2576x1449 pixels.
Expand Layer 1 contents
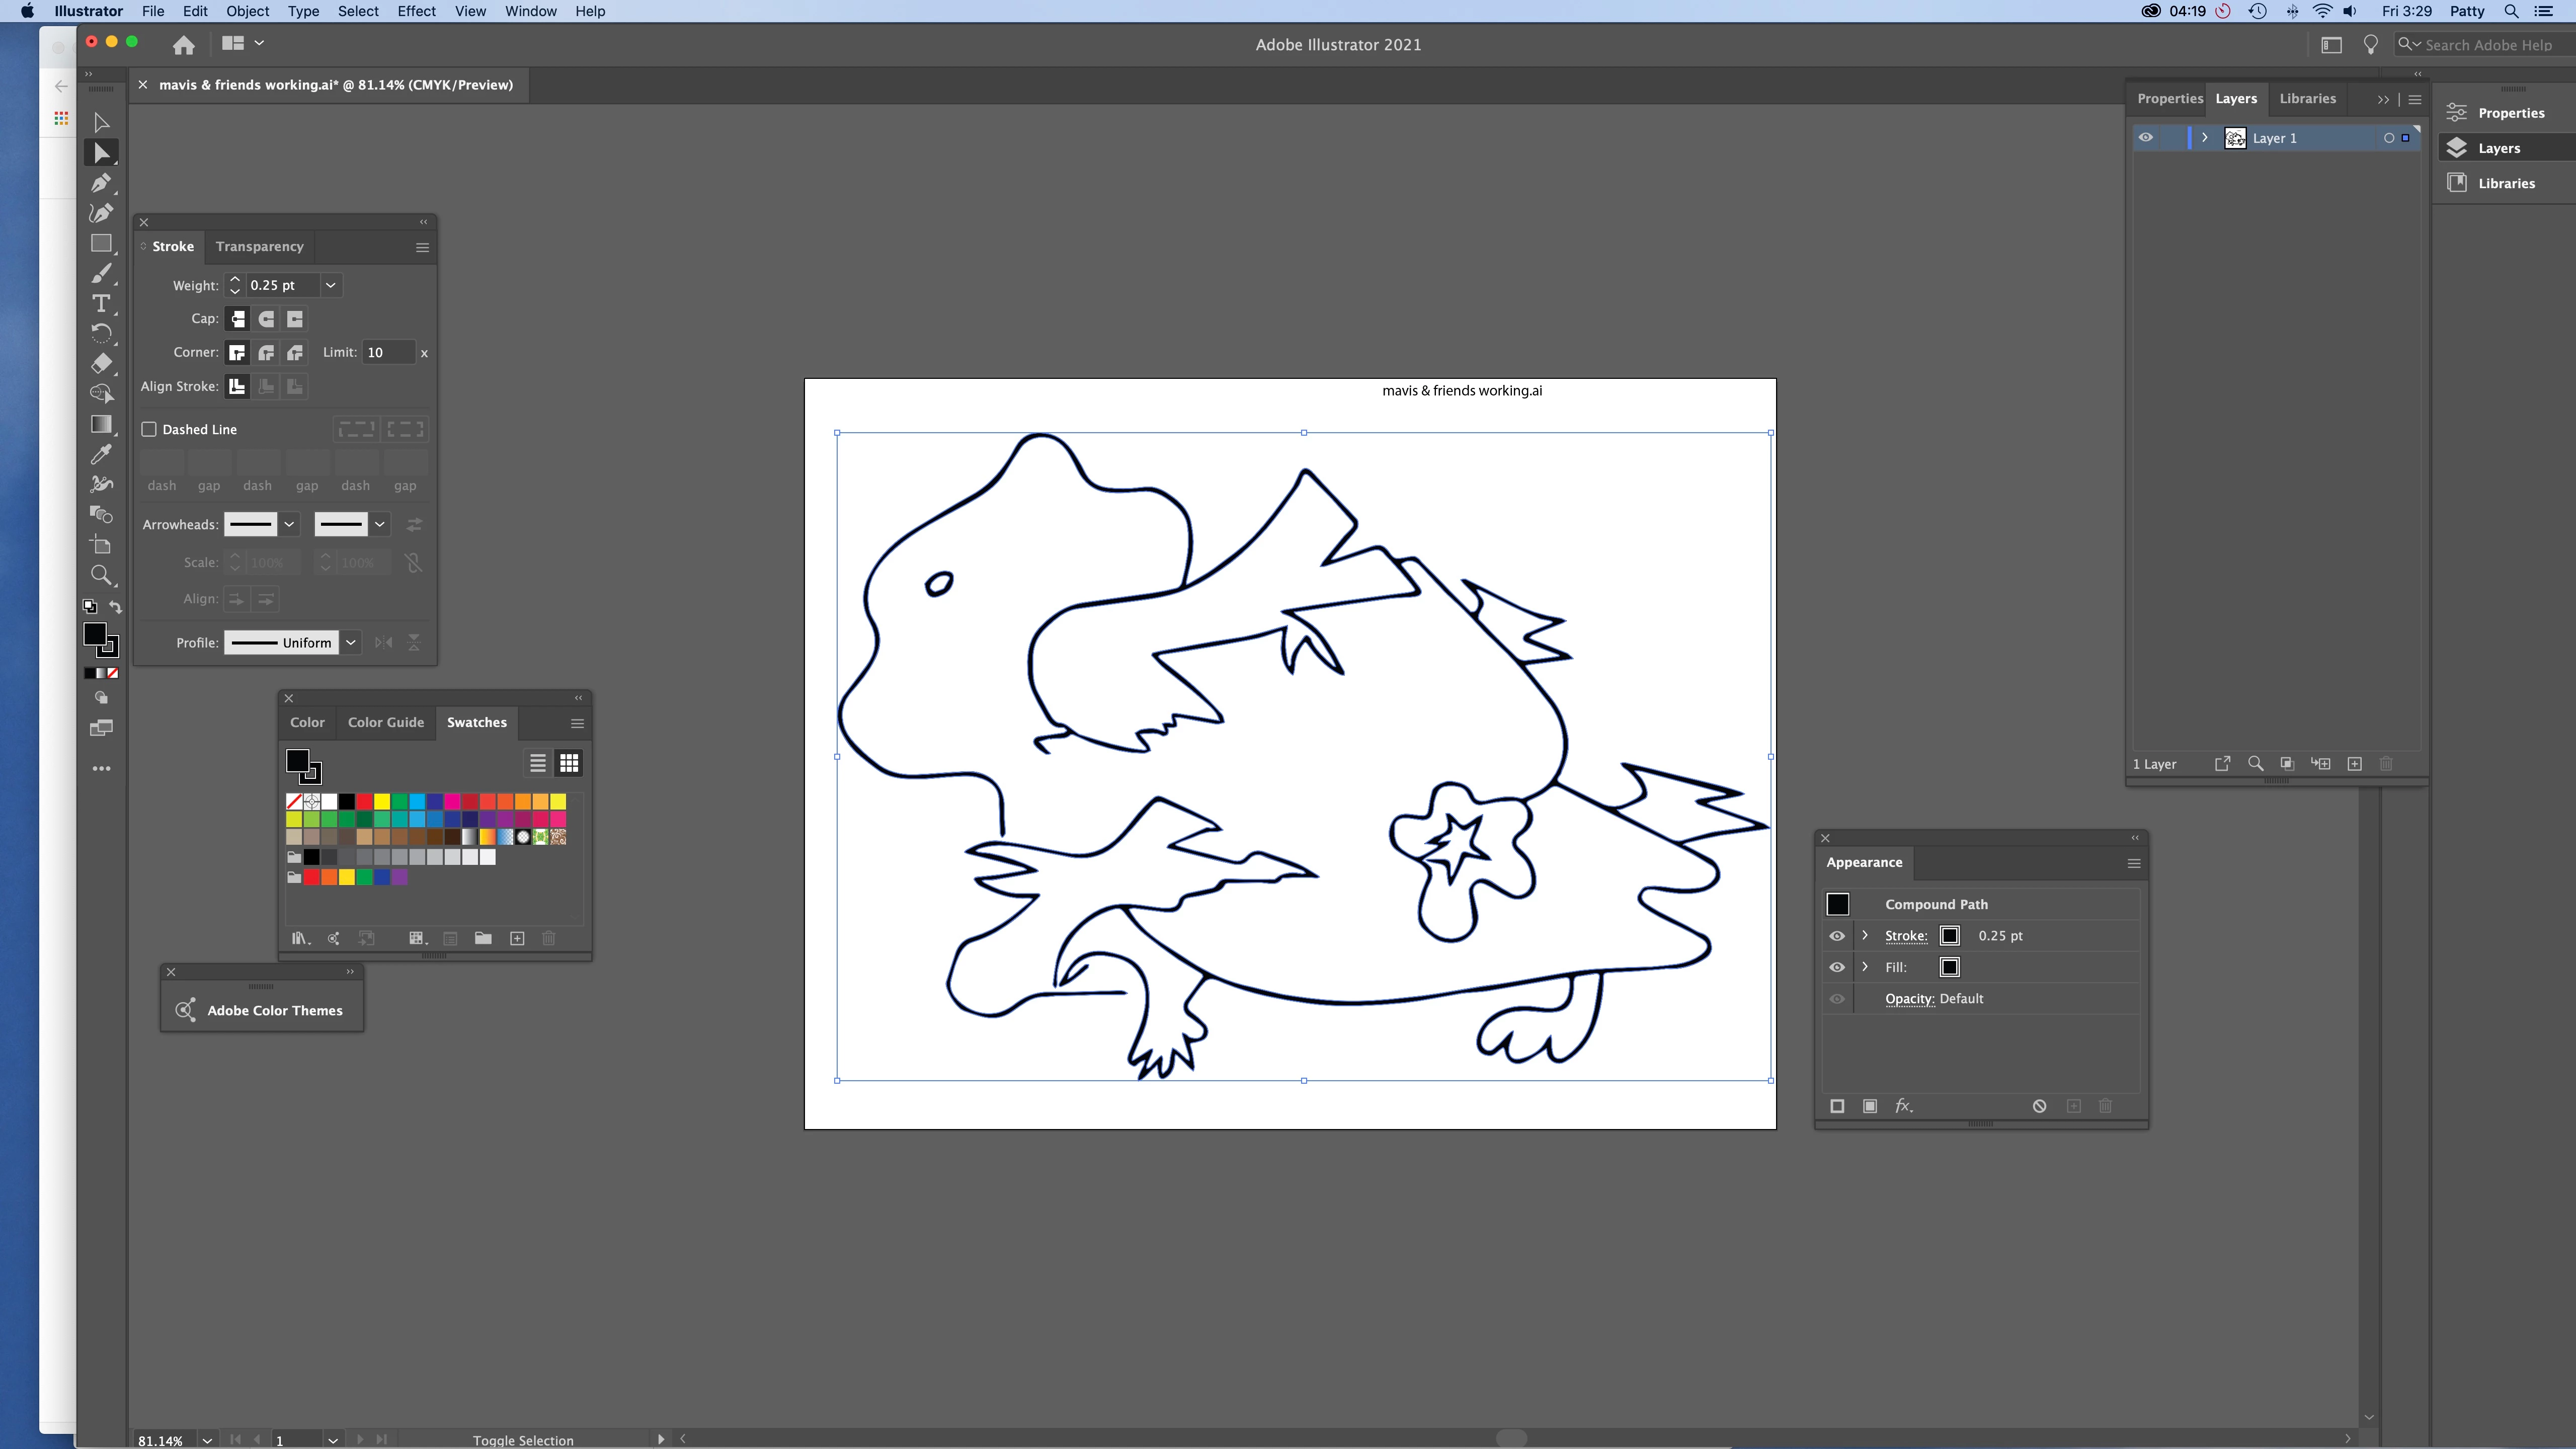click(x=2204, y=138)
